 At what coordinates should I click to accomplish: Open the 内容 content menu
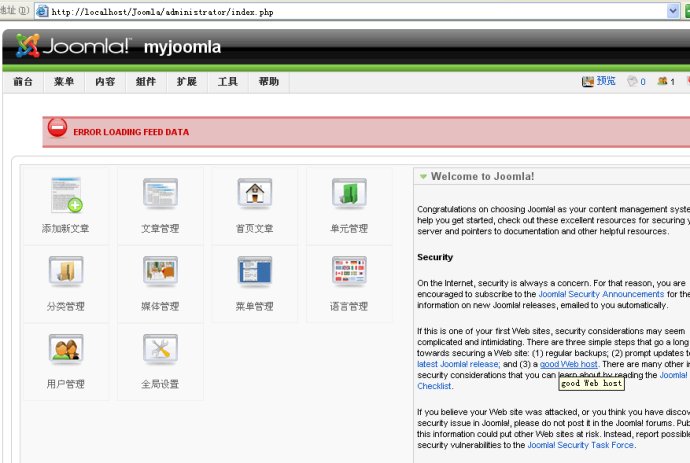pyautogui.click(x=105, y=82)
